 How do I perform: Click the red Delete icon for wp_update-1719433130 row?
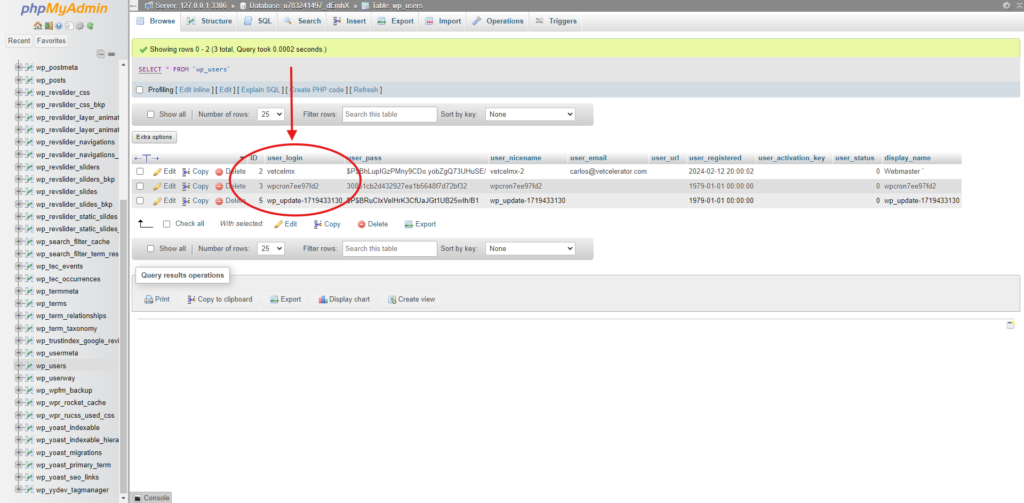point(219,201)
